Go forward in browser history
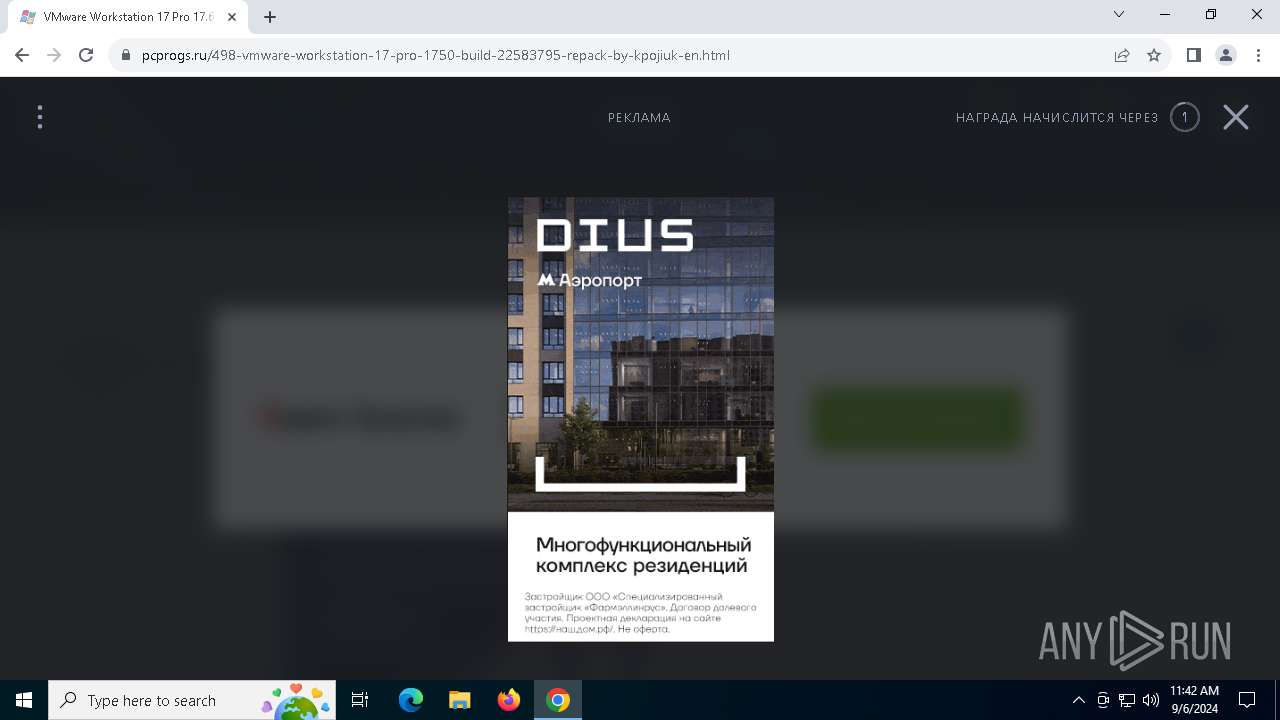1280x720 pixels. [54, 55]
